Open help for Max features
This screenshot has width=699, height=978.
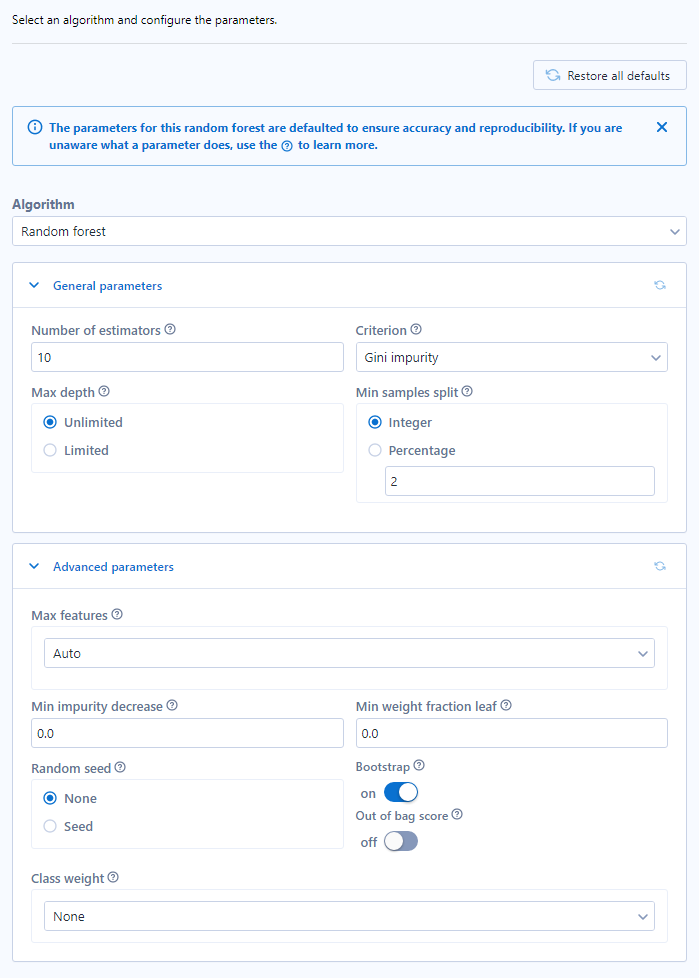pyautogui.click(x=117, y=614)
